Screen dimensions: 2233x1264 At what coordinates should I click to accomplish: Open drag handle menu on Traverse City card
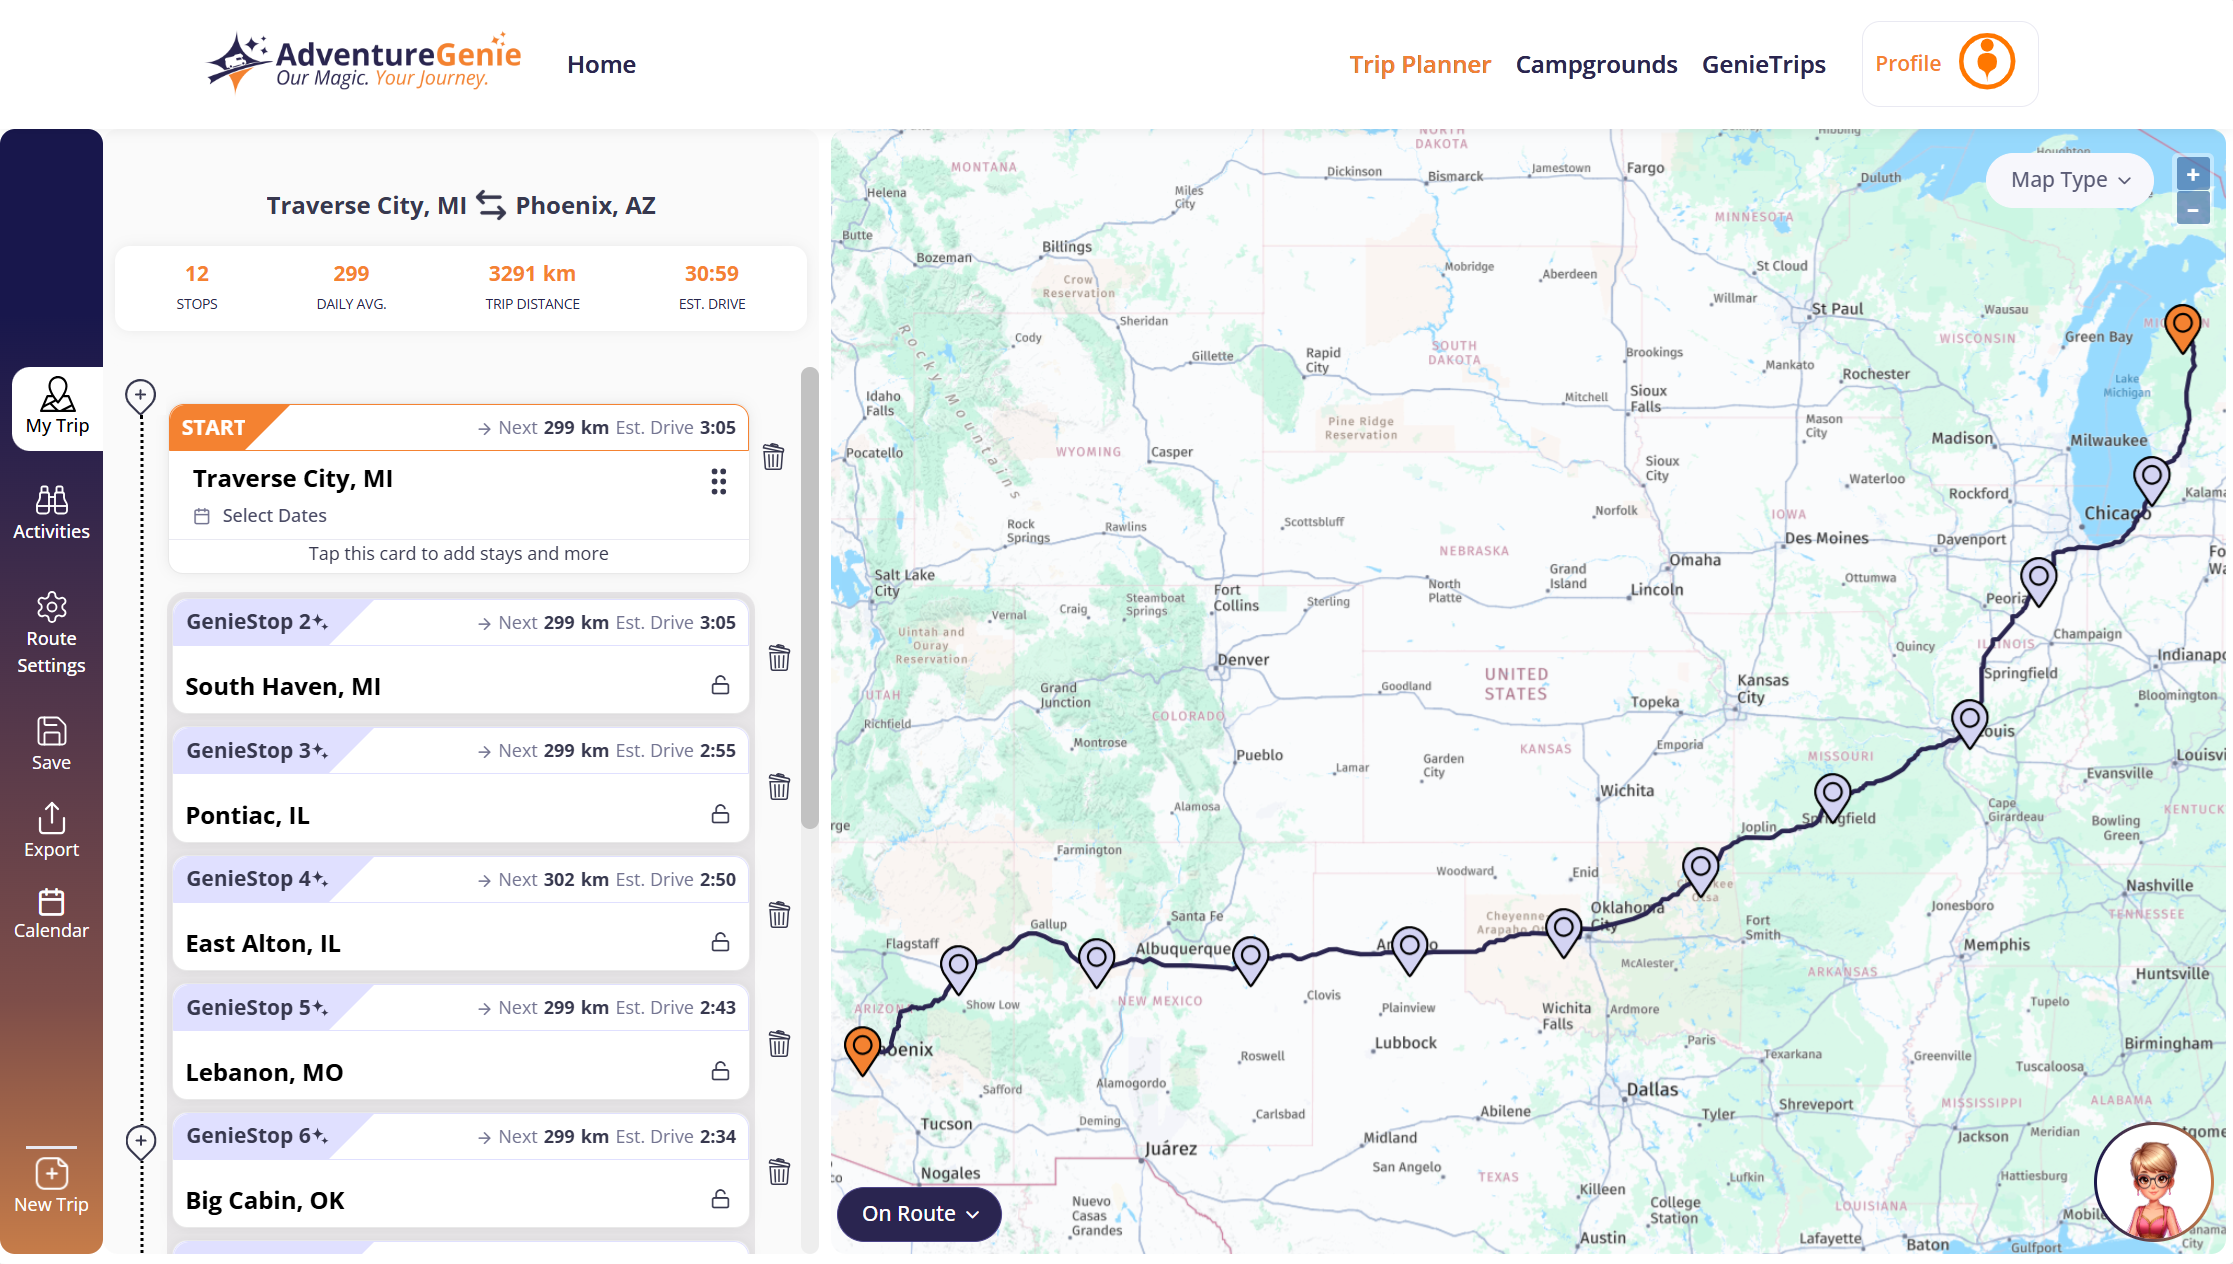[718, 482]
